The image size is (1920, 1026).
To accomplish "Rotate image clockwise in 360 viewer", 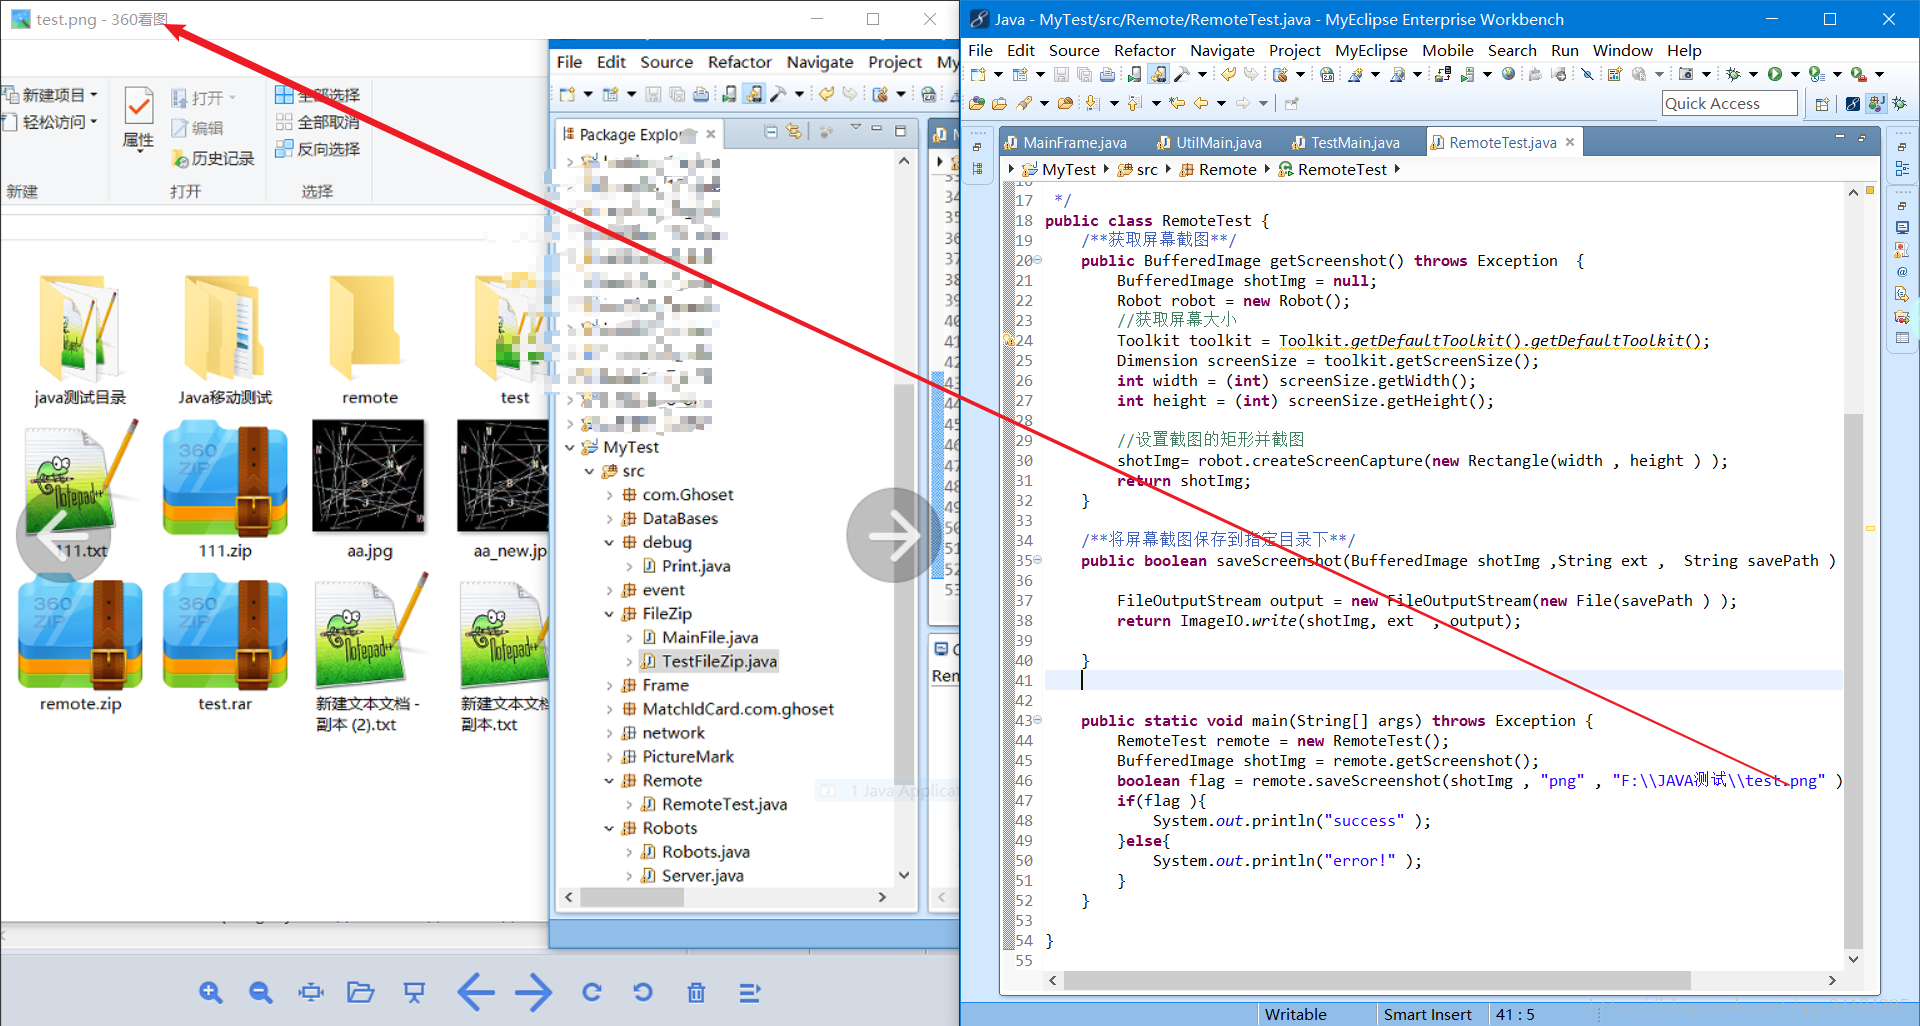I will tap(592, 992).
